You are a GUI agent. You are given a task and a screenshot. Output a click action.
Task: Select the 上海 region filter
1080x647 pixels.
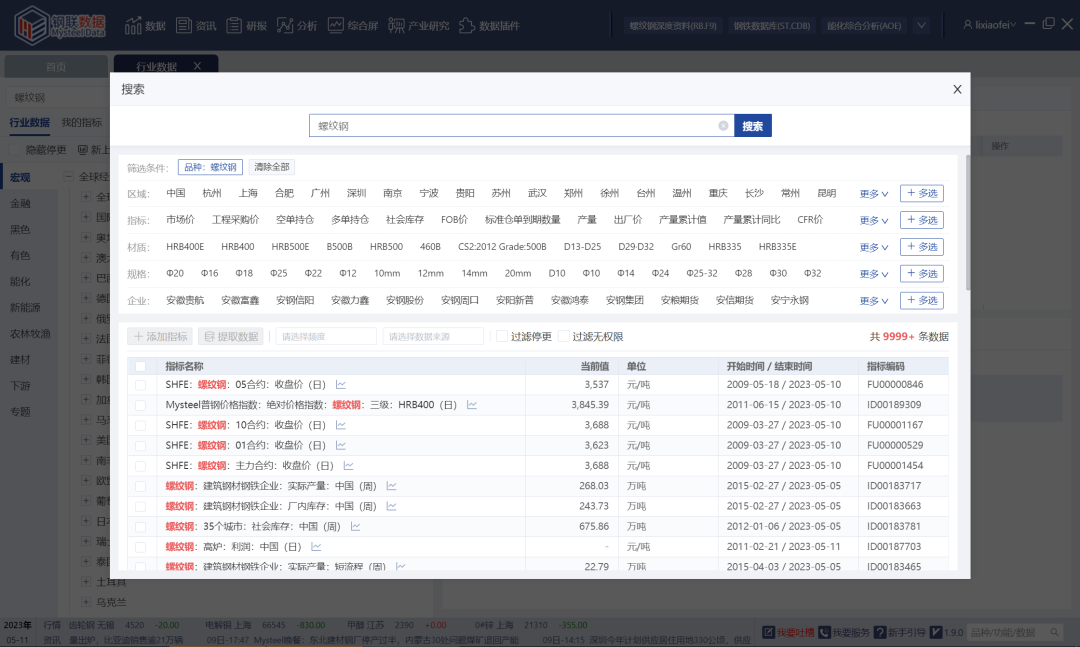point(248,194)
